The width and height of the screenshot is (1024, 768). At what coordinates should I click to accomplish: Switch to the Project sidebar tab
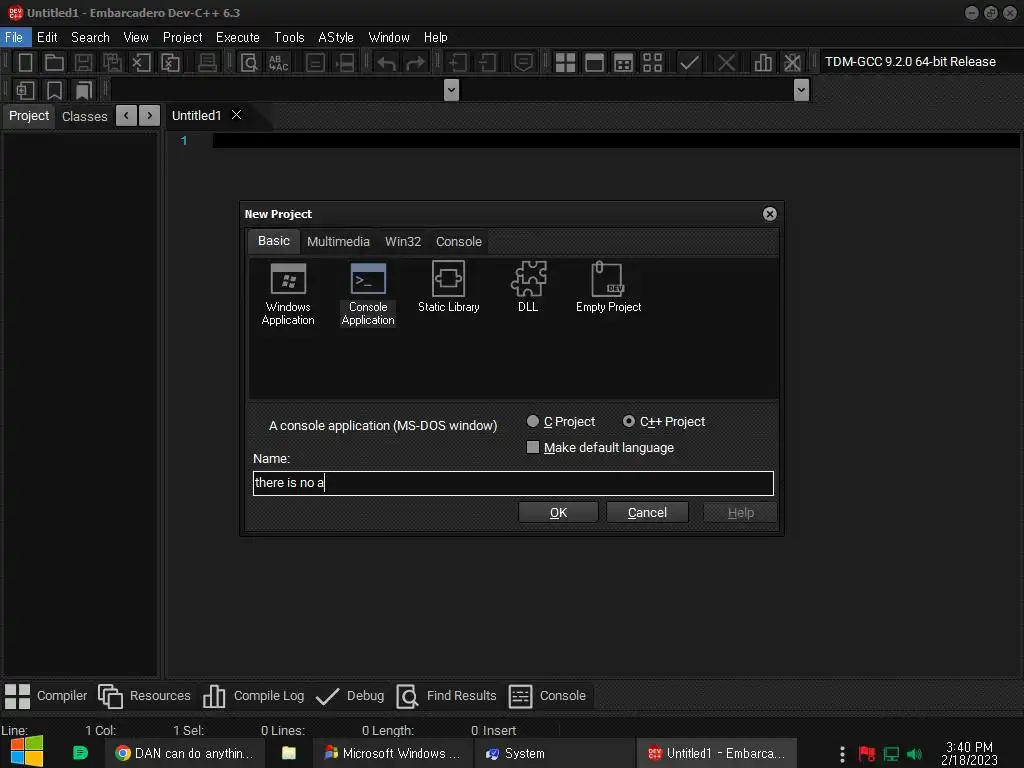29,116
